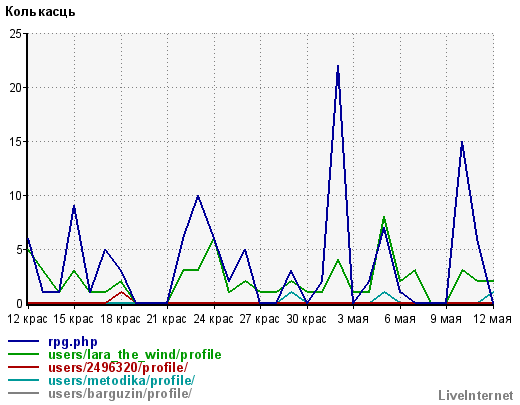This screenshot has width=520, height=405.
Task: Click the rpg.php legend label
Action: click(73, 342)
